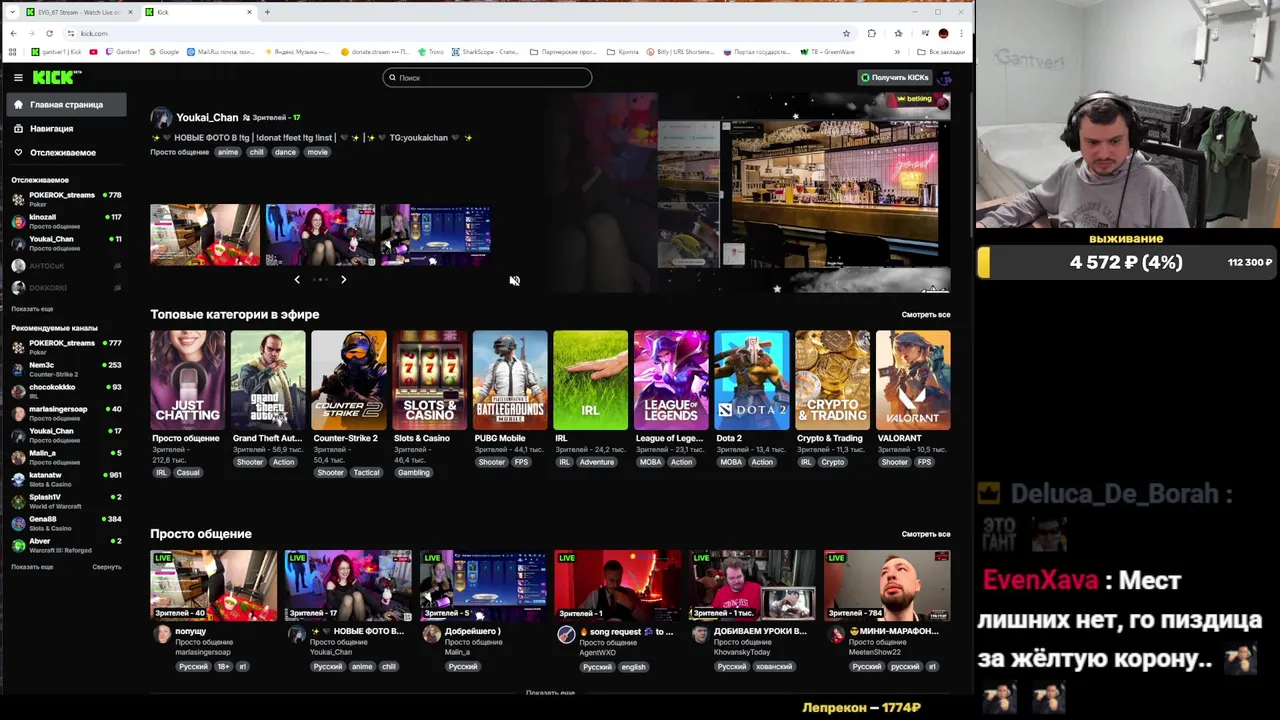The width and height of the screenshot is (1280, 720).
Task: Open Смотреть все for top categories
Action: pyautogui.click(x=926, y=315)
